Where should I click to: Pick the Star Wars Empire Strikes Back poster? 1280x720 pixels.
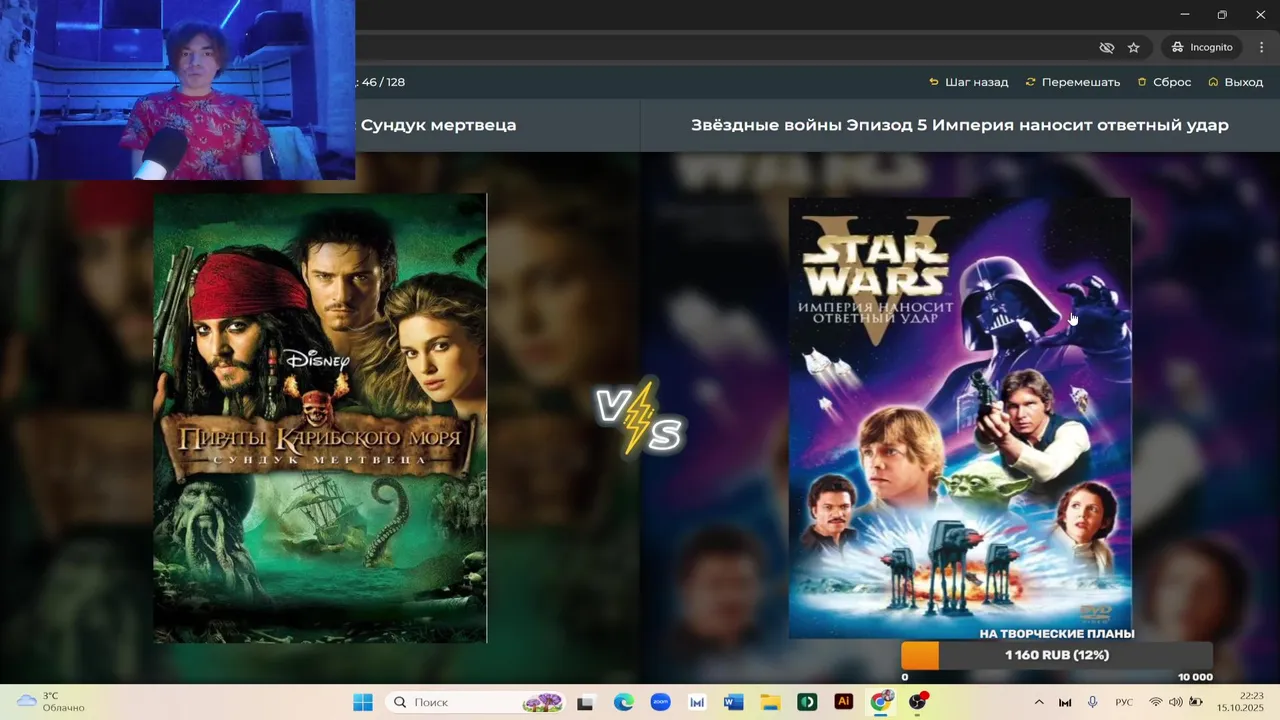coord(960,418)
